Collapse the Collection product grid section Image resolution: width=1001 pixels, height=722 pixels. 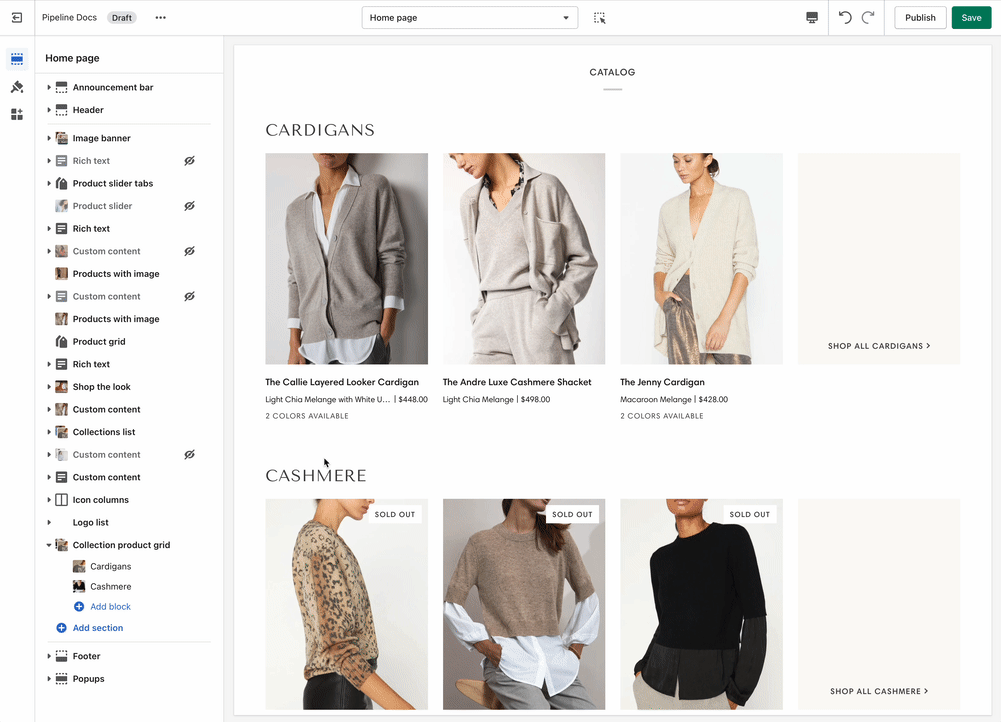[x=49, y=546]
